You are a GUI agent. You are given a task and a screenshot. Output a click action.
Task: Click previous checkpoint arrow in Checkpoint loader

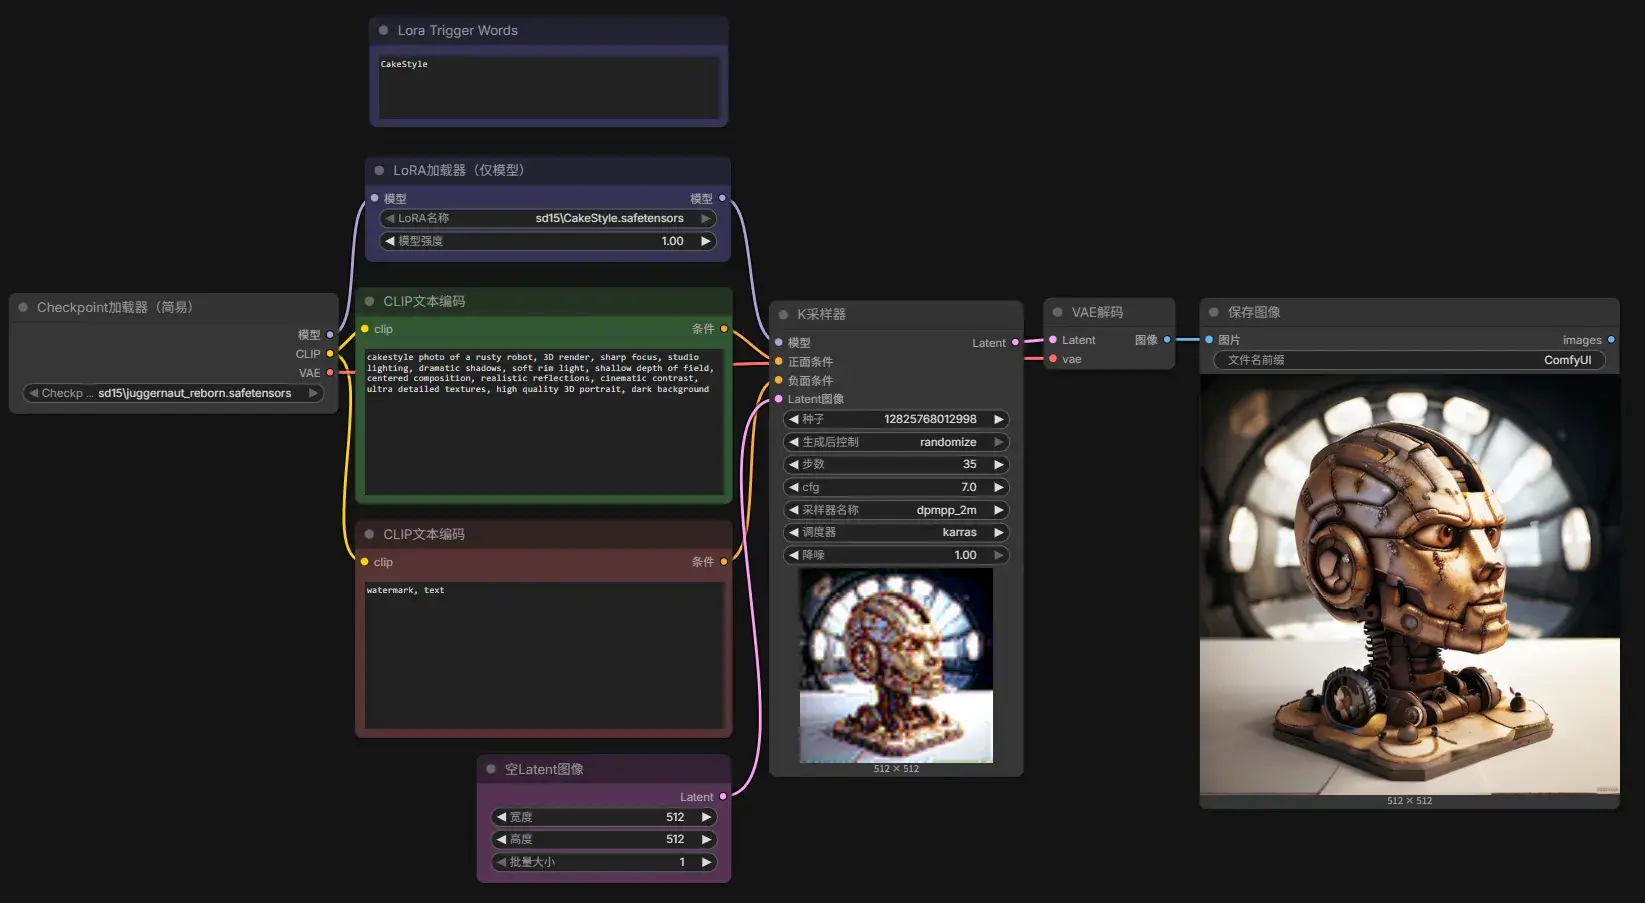[33, 393]
